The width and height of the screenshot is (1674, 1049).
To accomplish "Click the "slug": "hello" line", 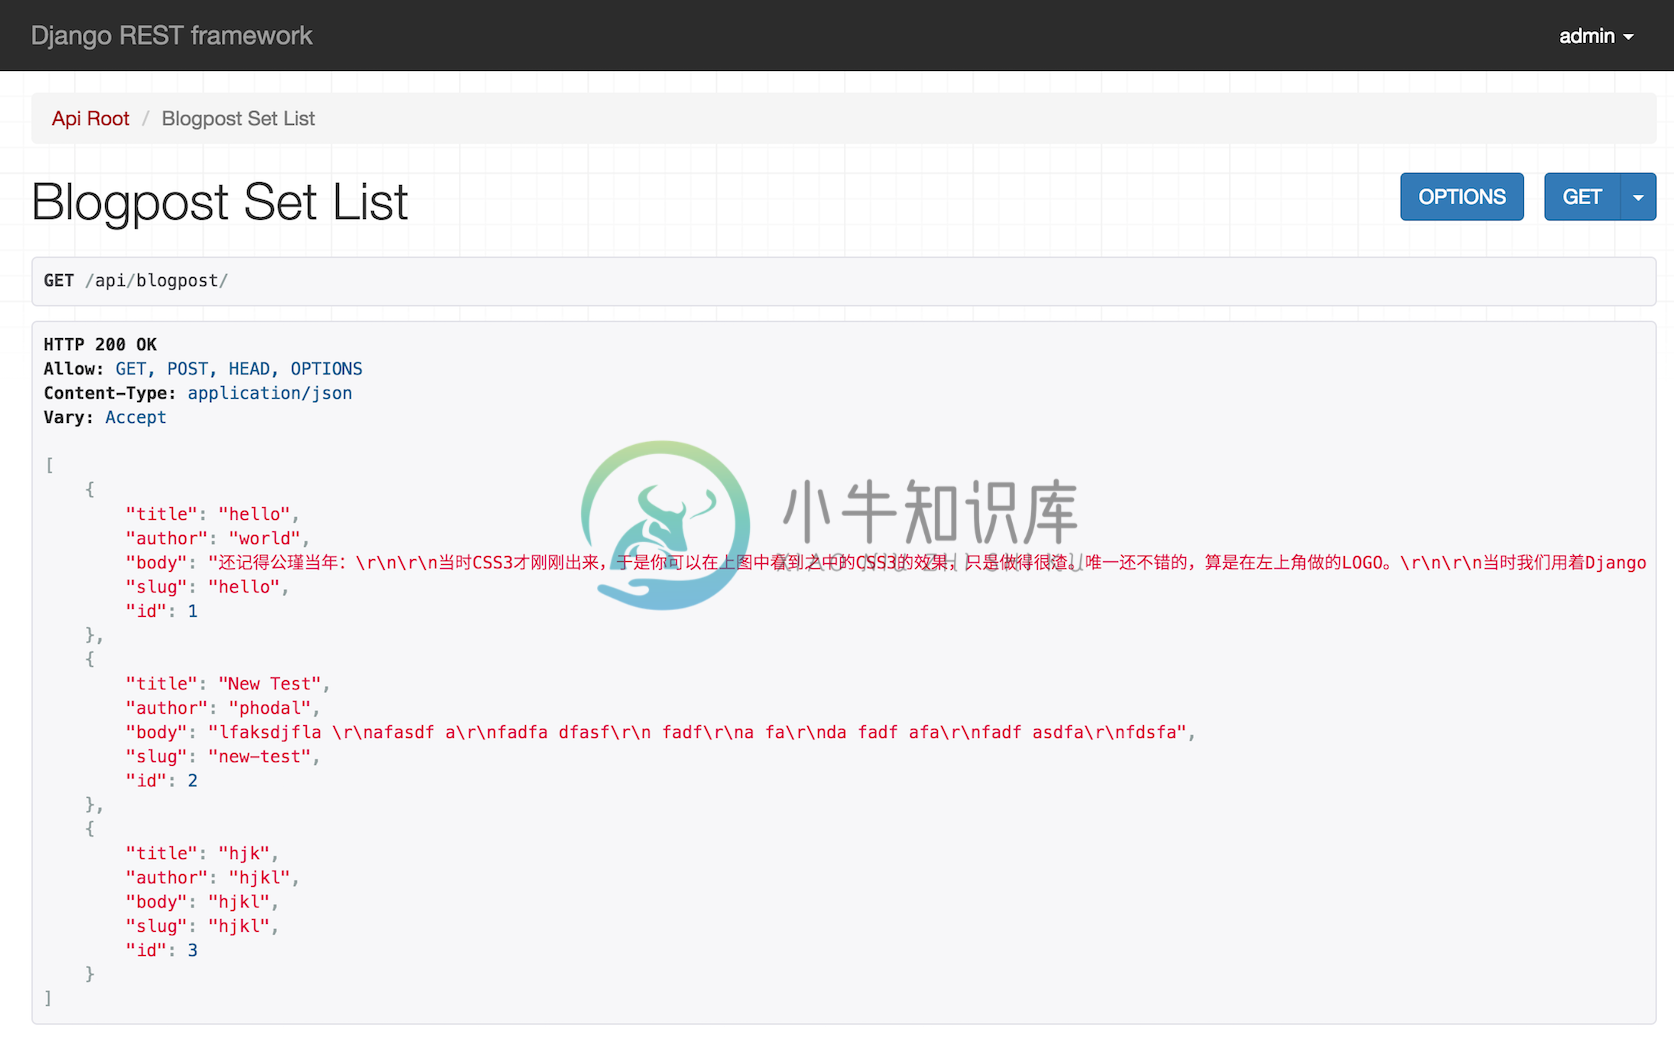I will 207,587.
